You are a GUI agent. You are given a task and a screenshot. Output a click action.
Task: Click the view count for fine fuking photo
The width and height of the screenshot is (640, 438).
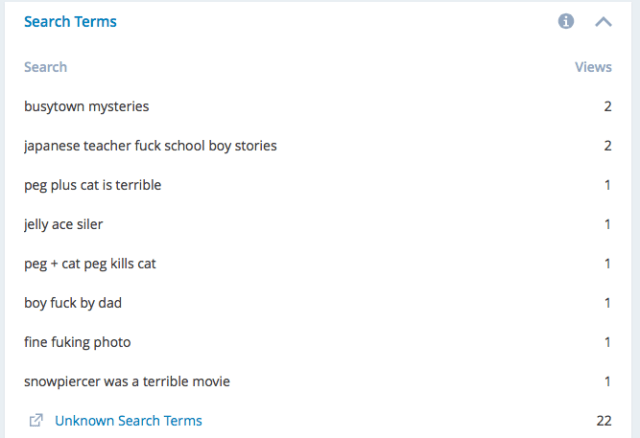pos(607,342)
